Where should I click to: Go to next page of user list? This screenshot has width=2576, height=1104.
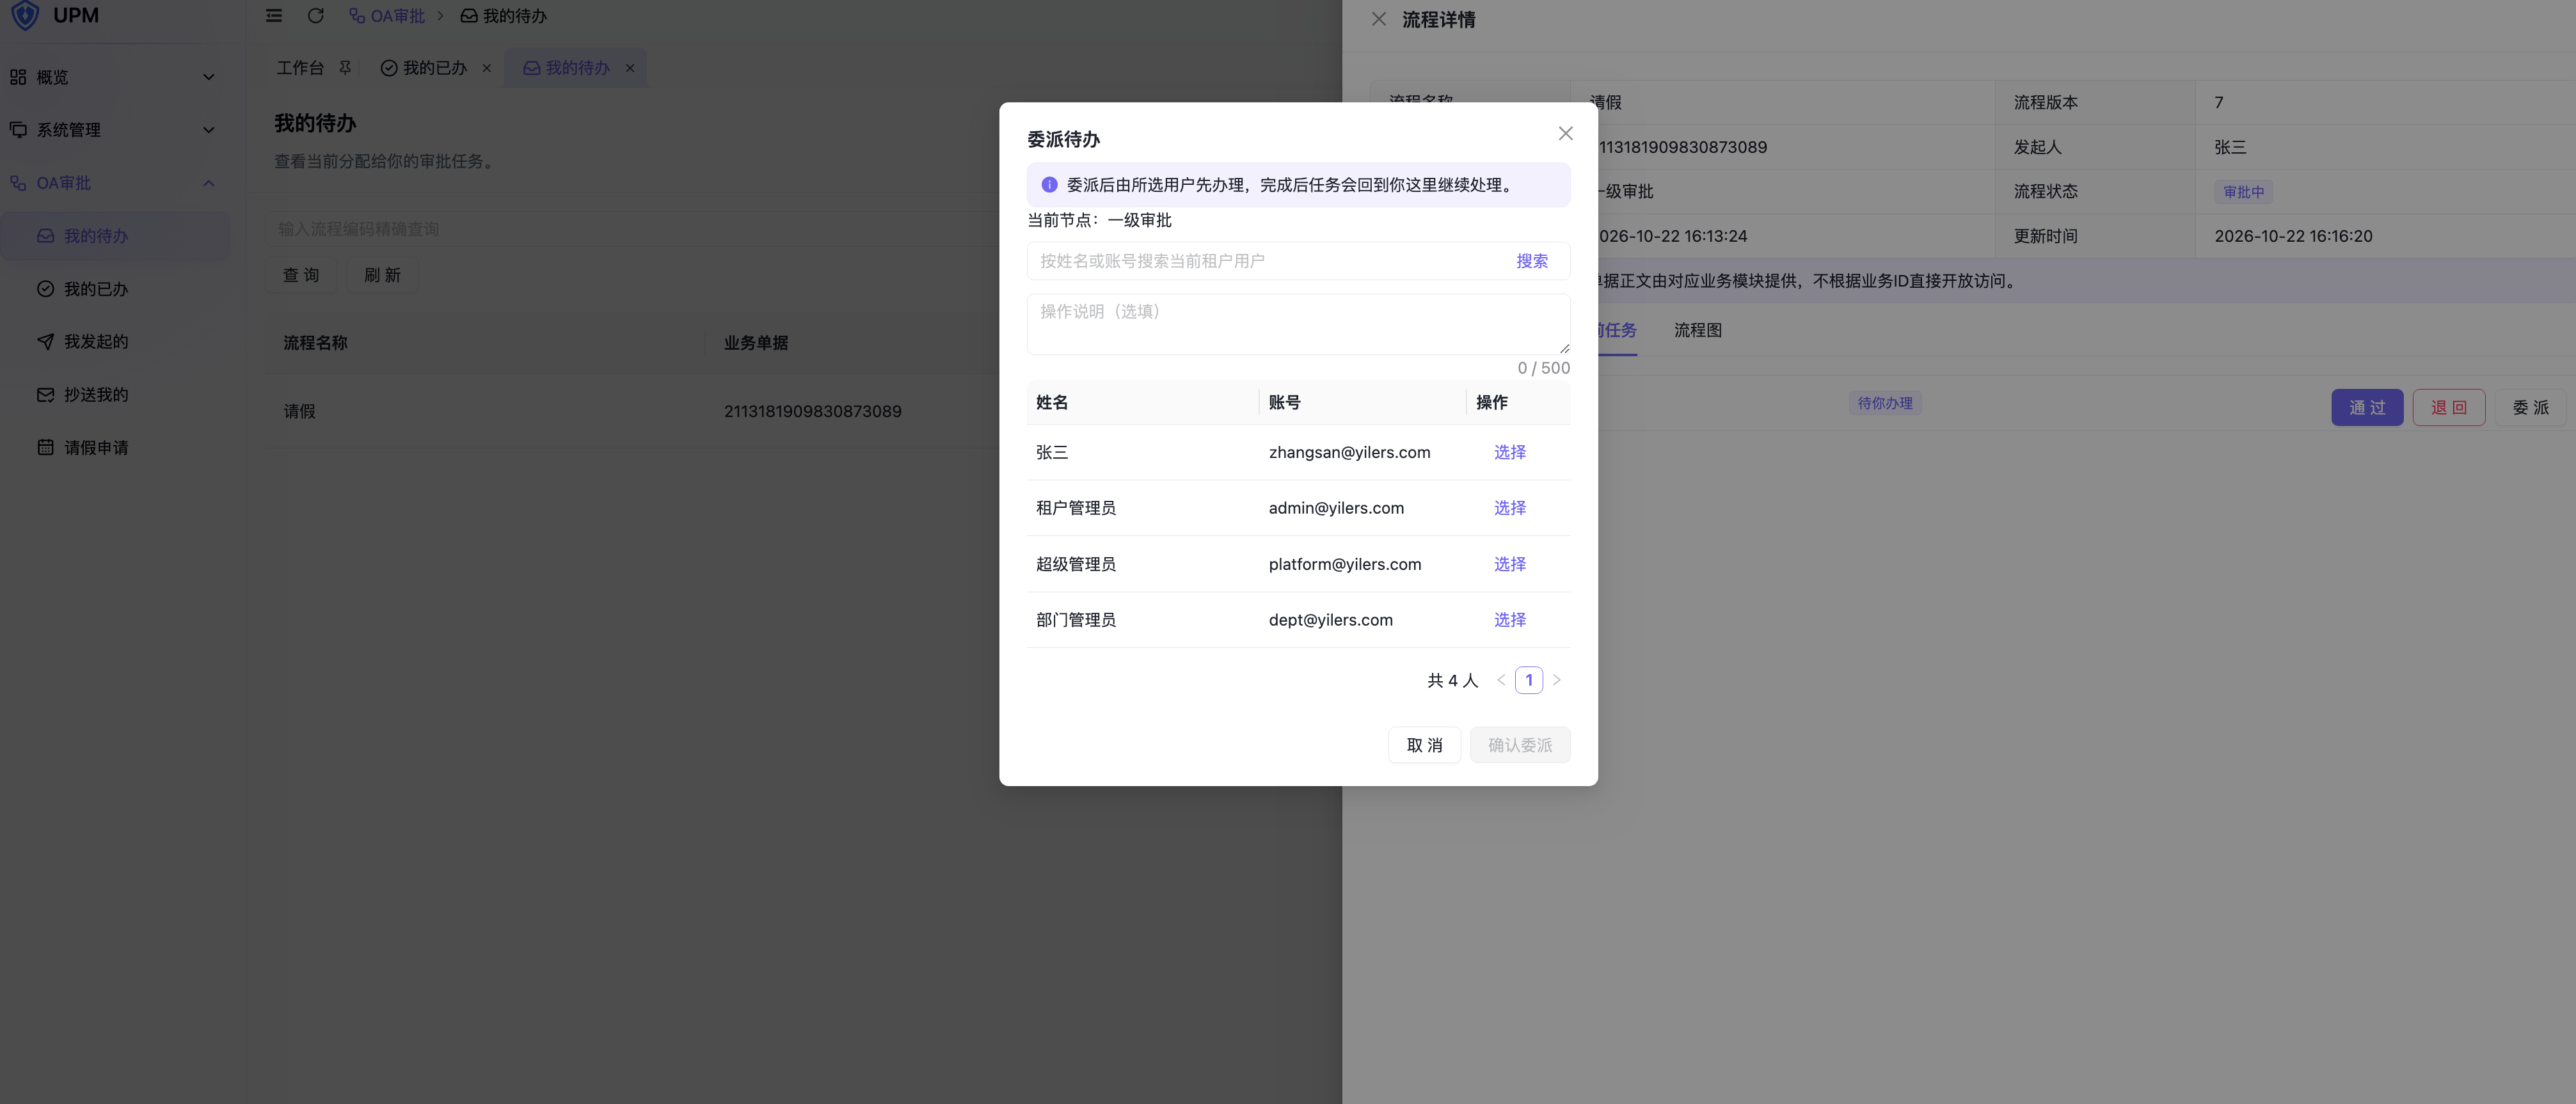(x=1556, y=680)
